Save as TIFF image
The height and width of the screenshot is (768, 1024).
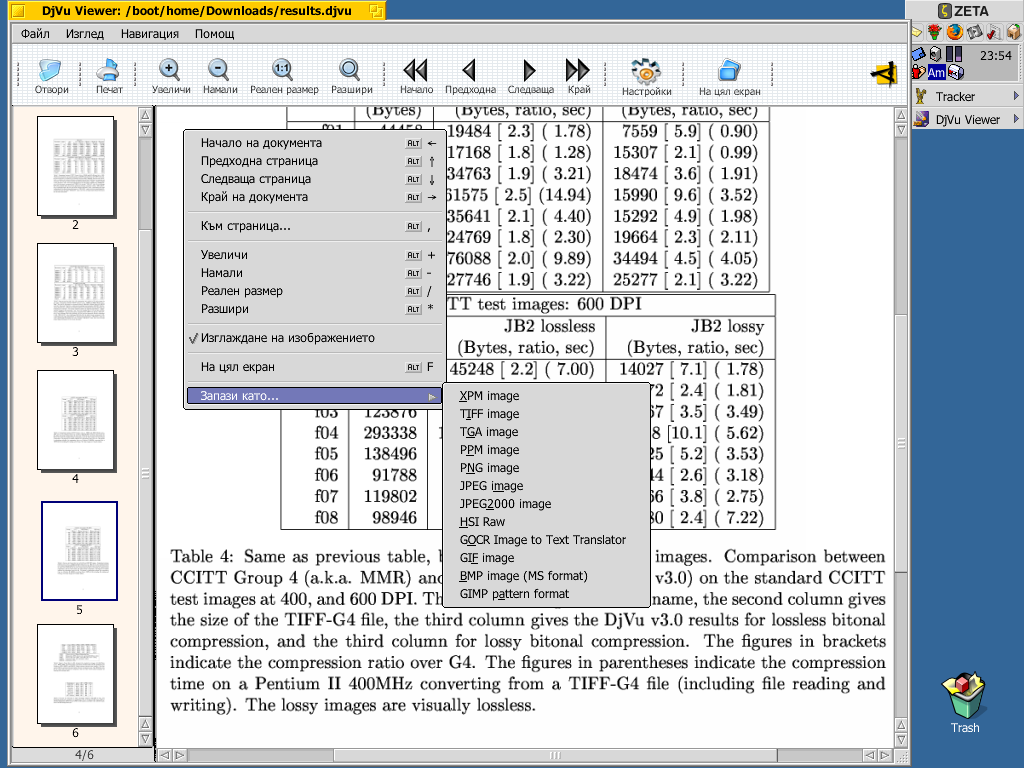546,414
